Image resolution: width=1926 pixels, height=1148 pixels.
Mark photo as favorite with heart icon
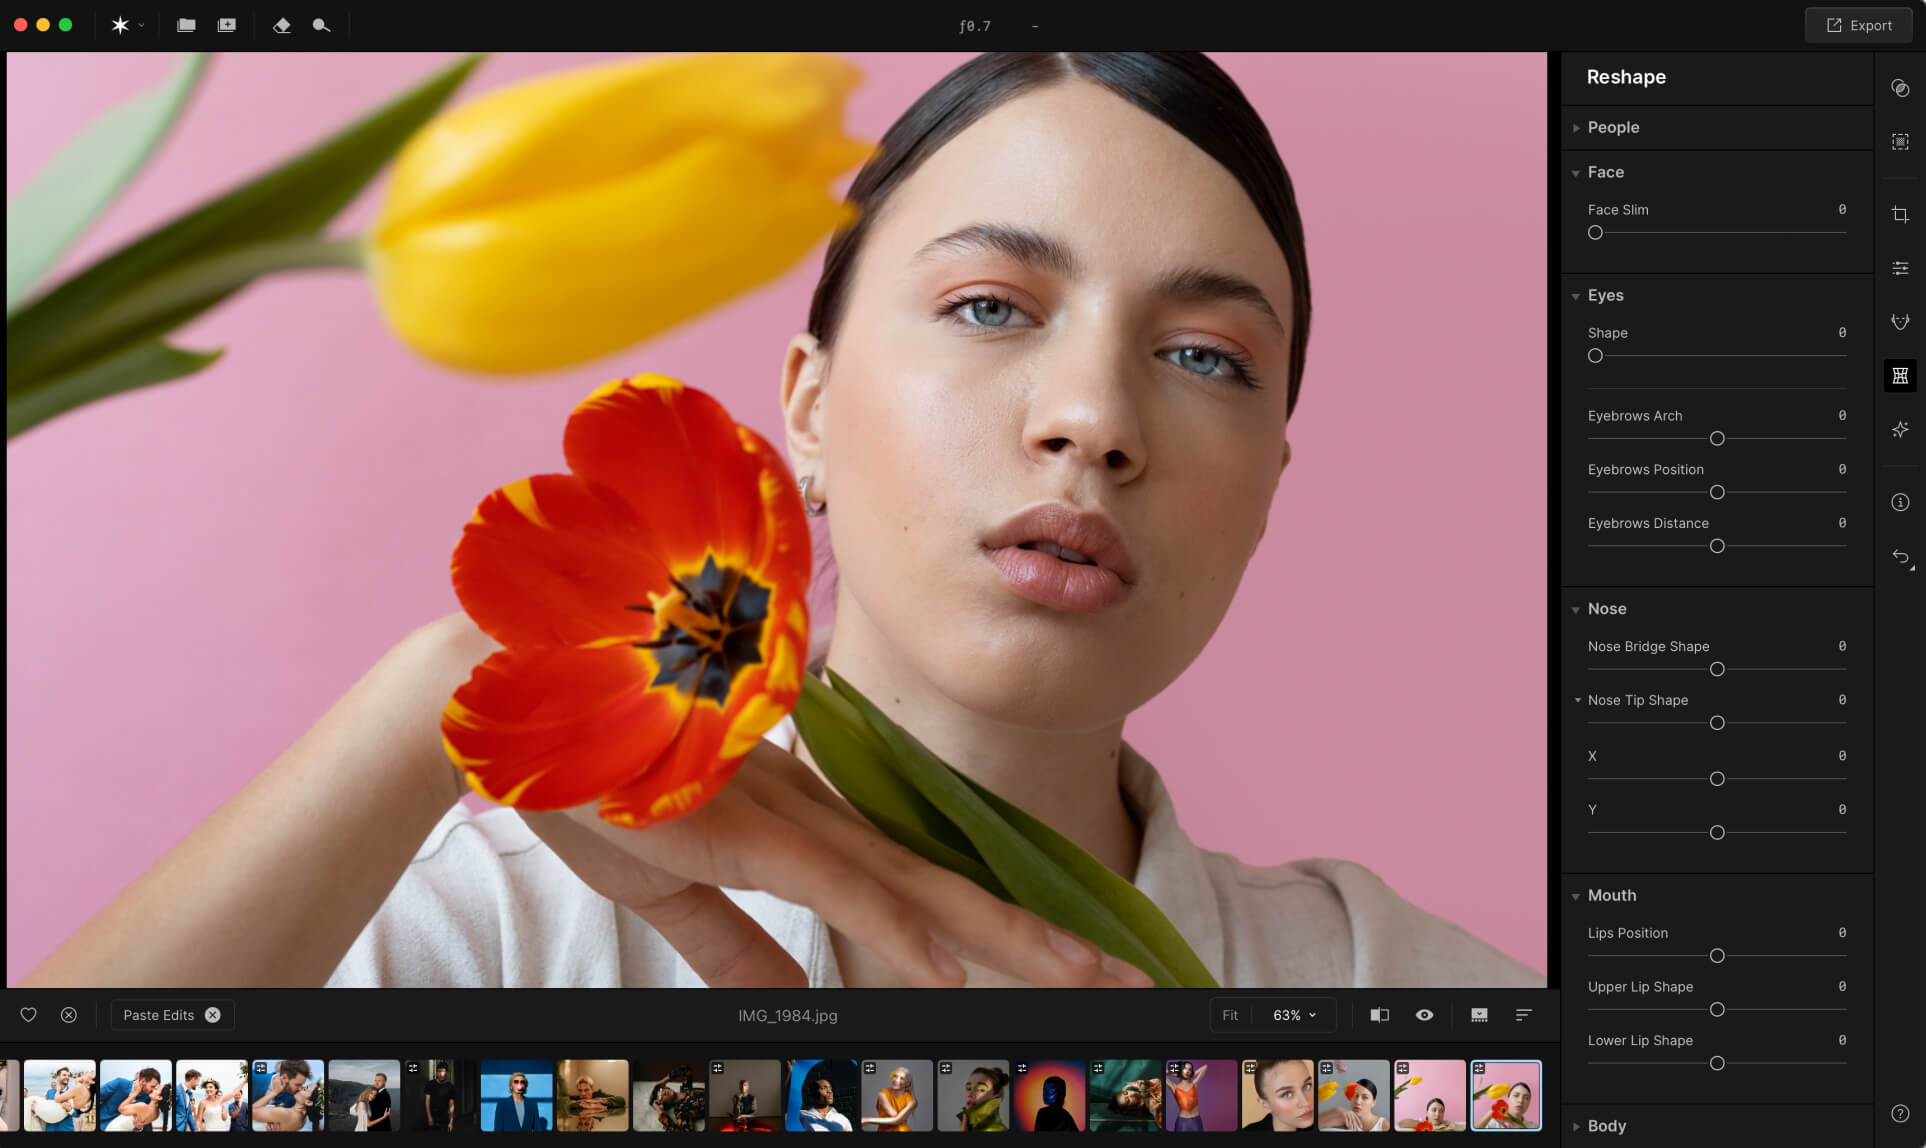pyautogui.click(x=28, y=1015)
